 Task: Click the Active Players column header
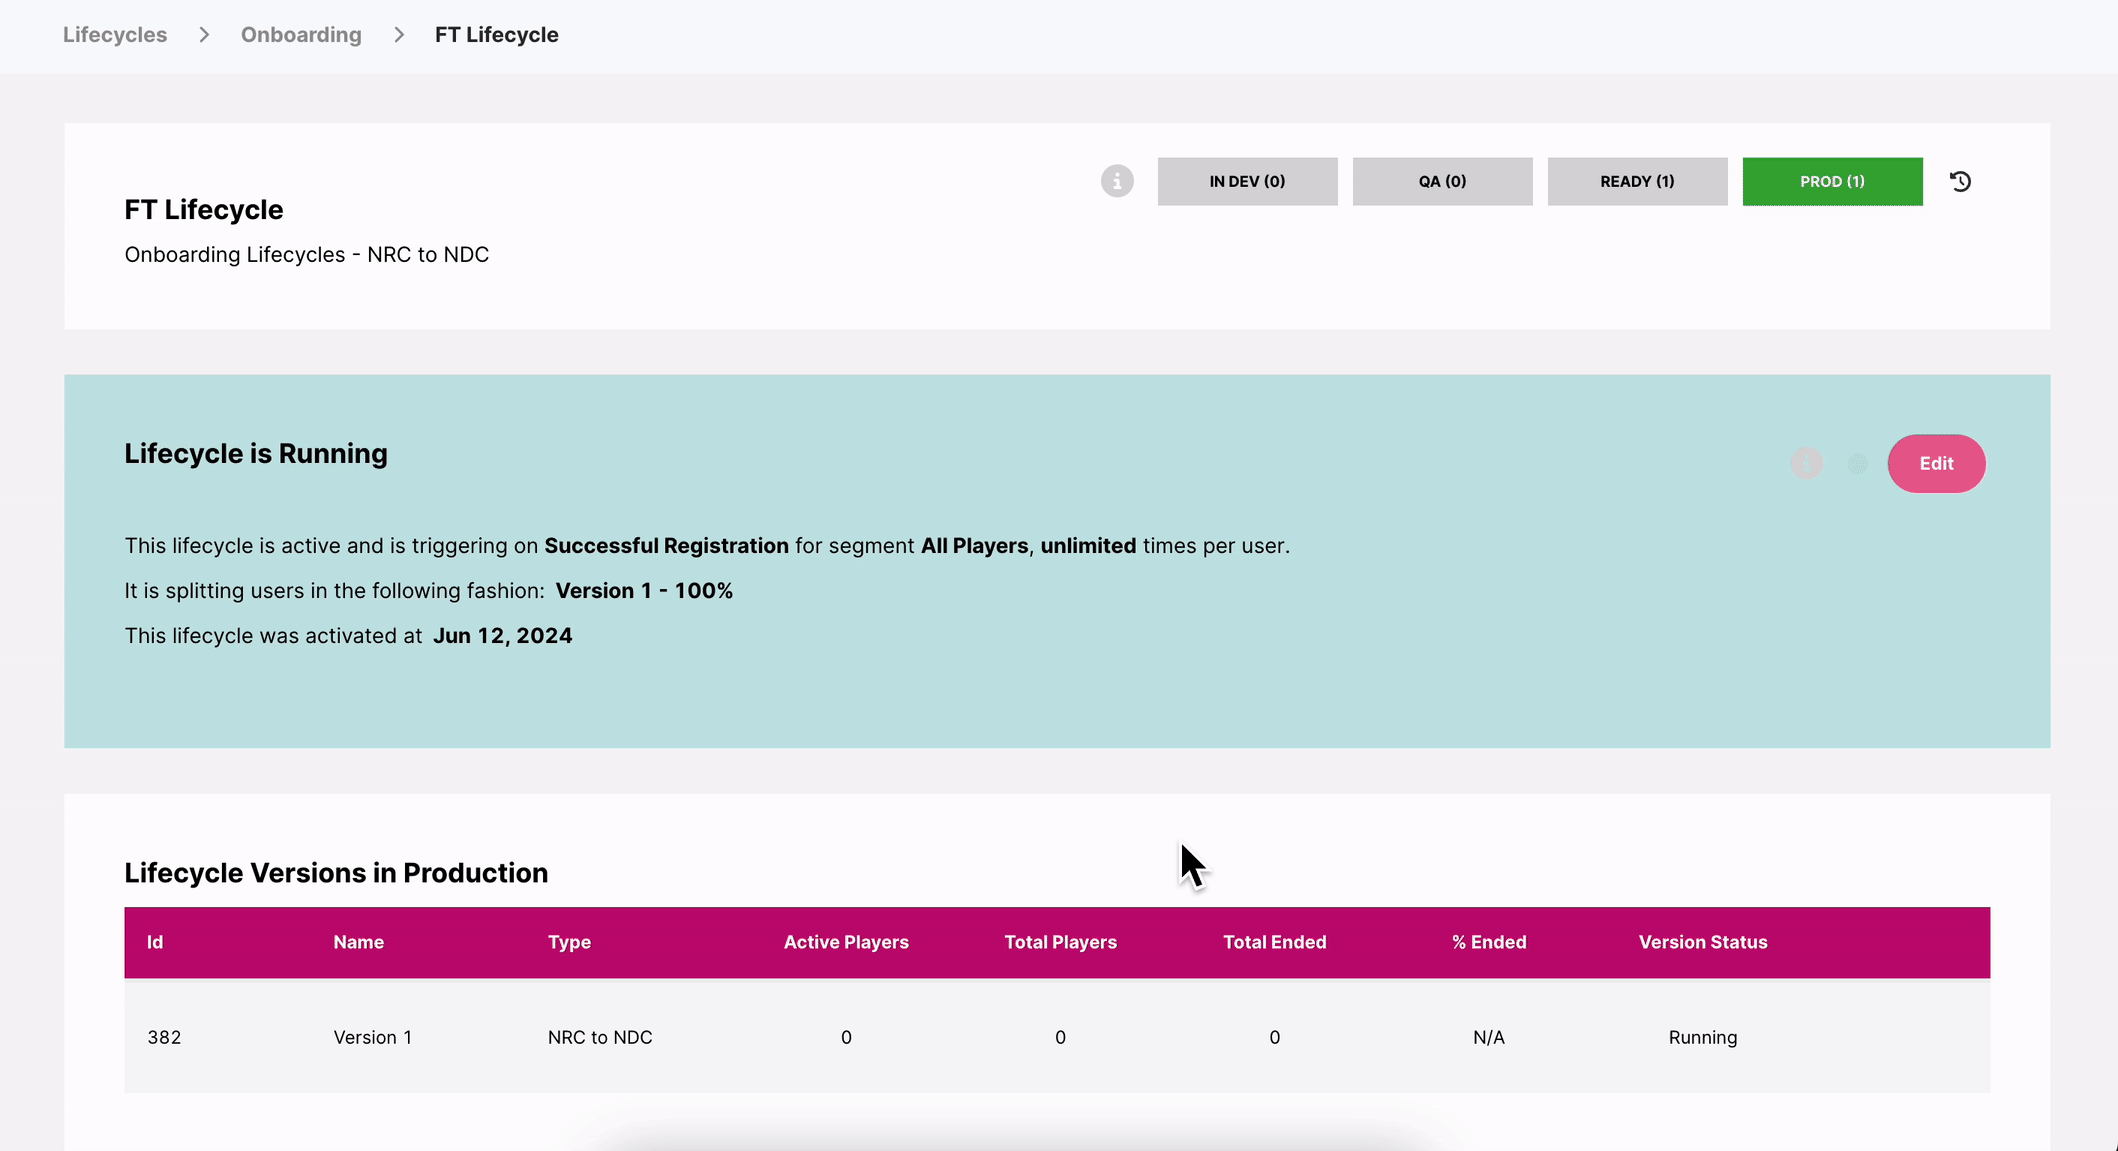click(846, 942)
